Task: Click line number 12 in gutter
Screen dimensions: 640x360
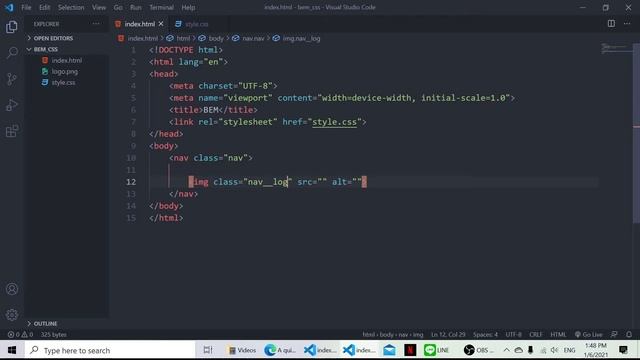Action: (x=131, y=182)
